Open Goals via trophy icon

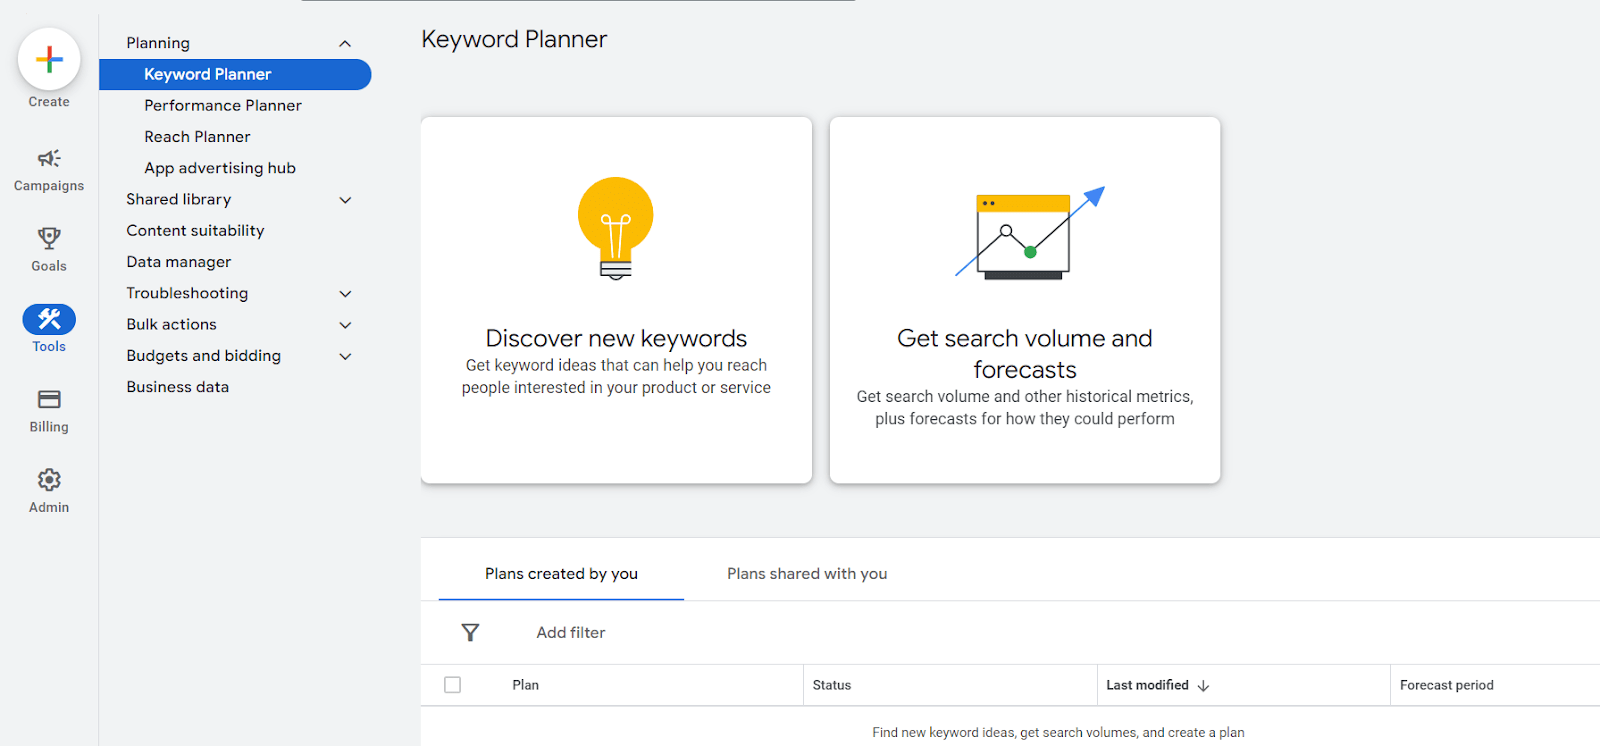point(49,238)
